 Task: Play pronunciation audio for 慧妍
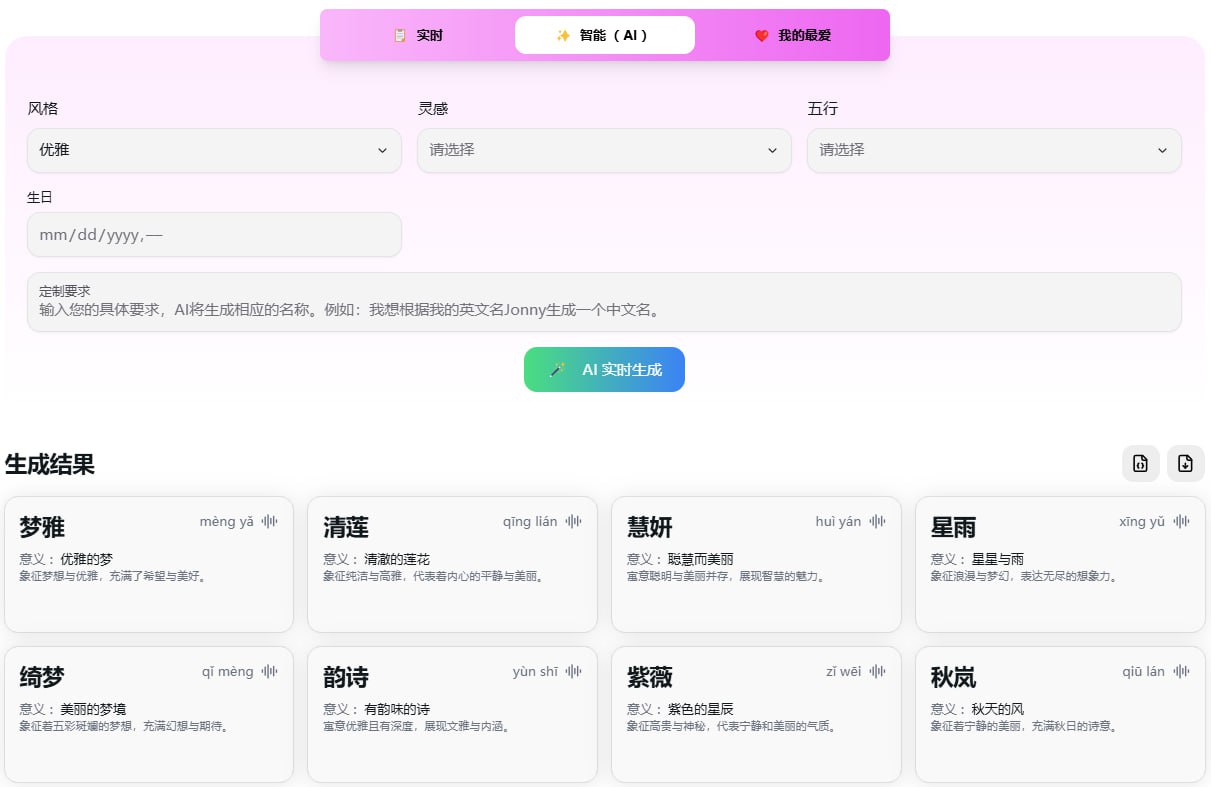(878, 521)
